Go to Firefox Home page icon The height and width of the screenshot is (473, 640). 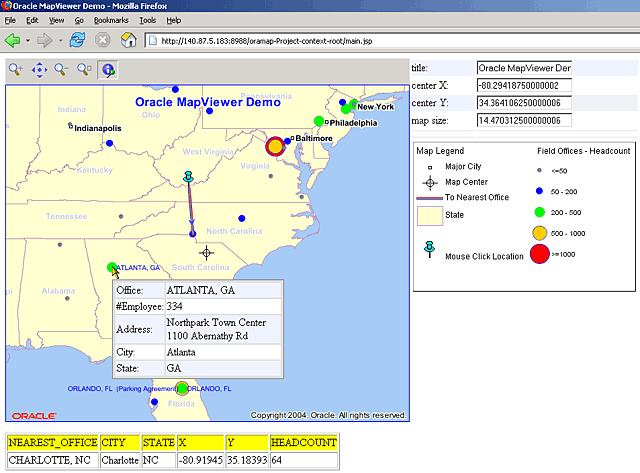click(x=129, y=41)
